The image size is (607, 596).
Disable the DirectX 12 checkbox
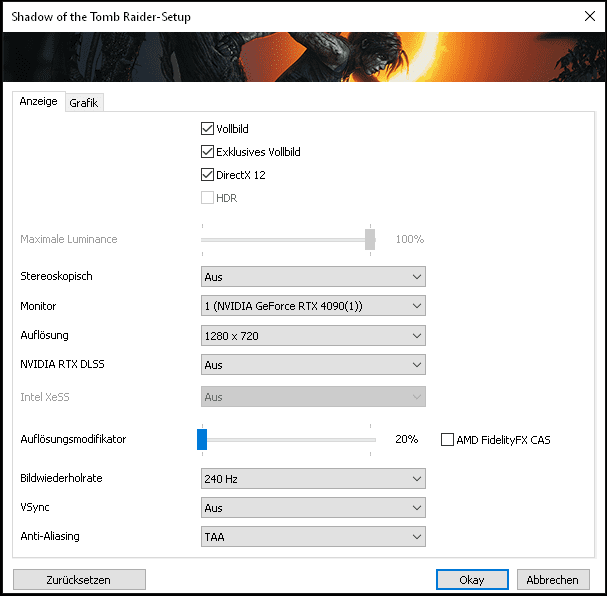pos(208,175)
